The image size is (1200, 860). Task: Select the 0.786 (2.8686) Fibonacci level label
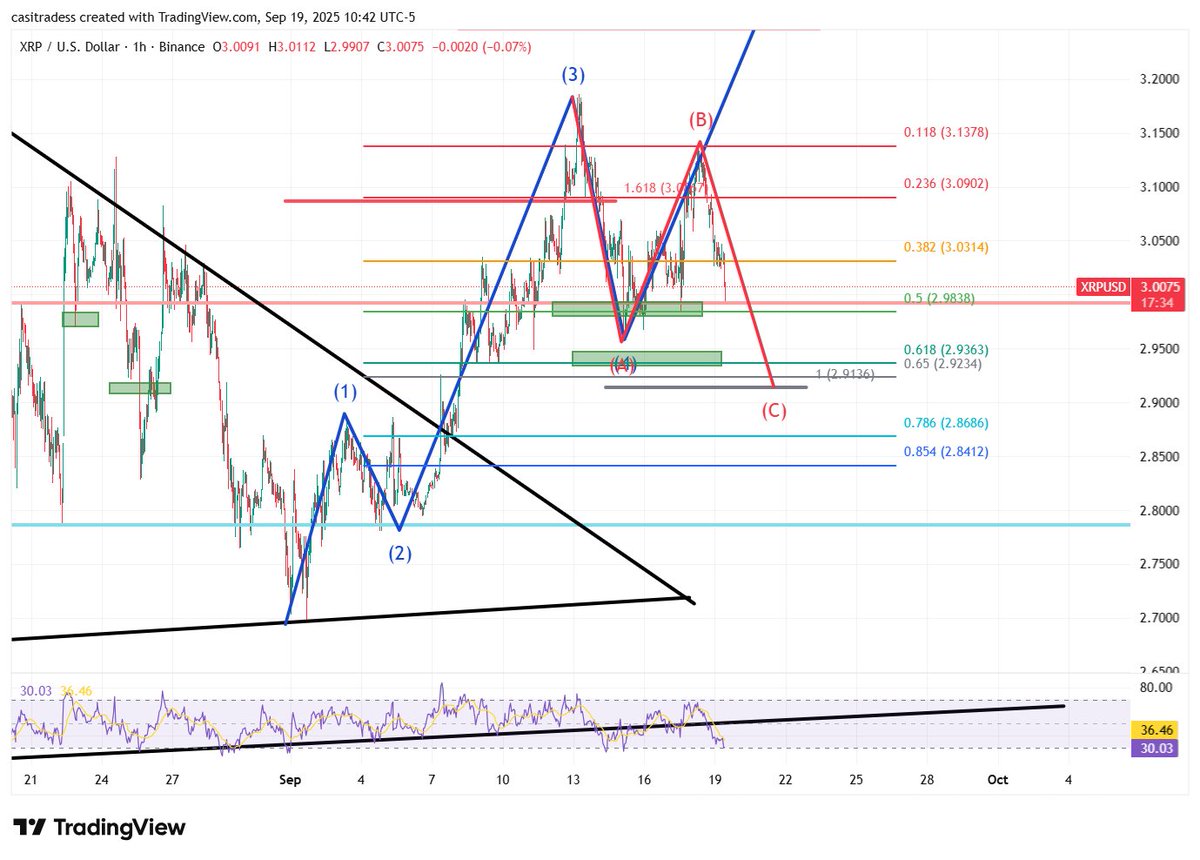[945, 423]
